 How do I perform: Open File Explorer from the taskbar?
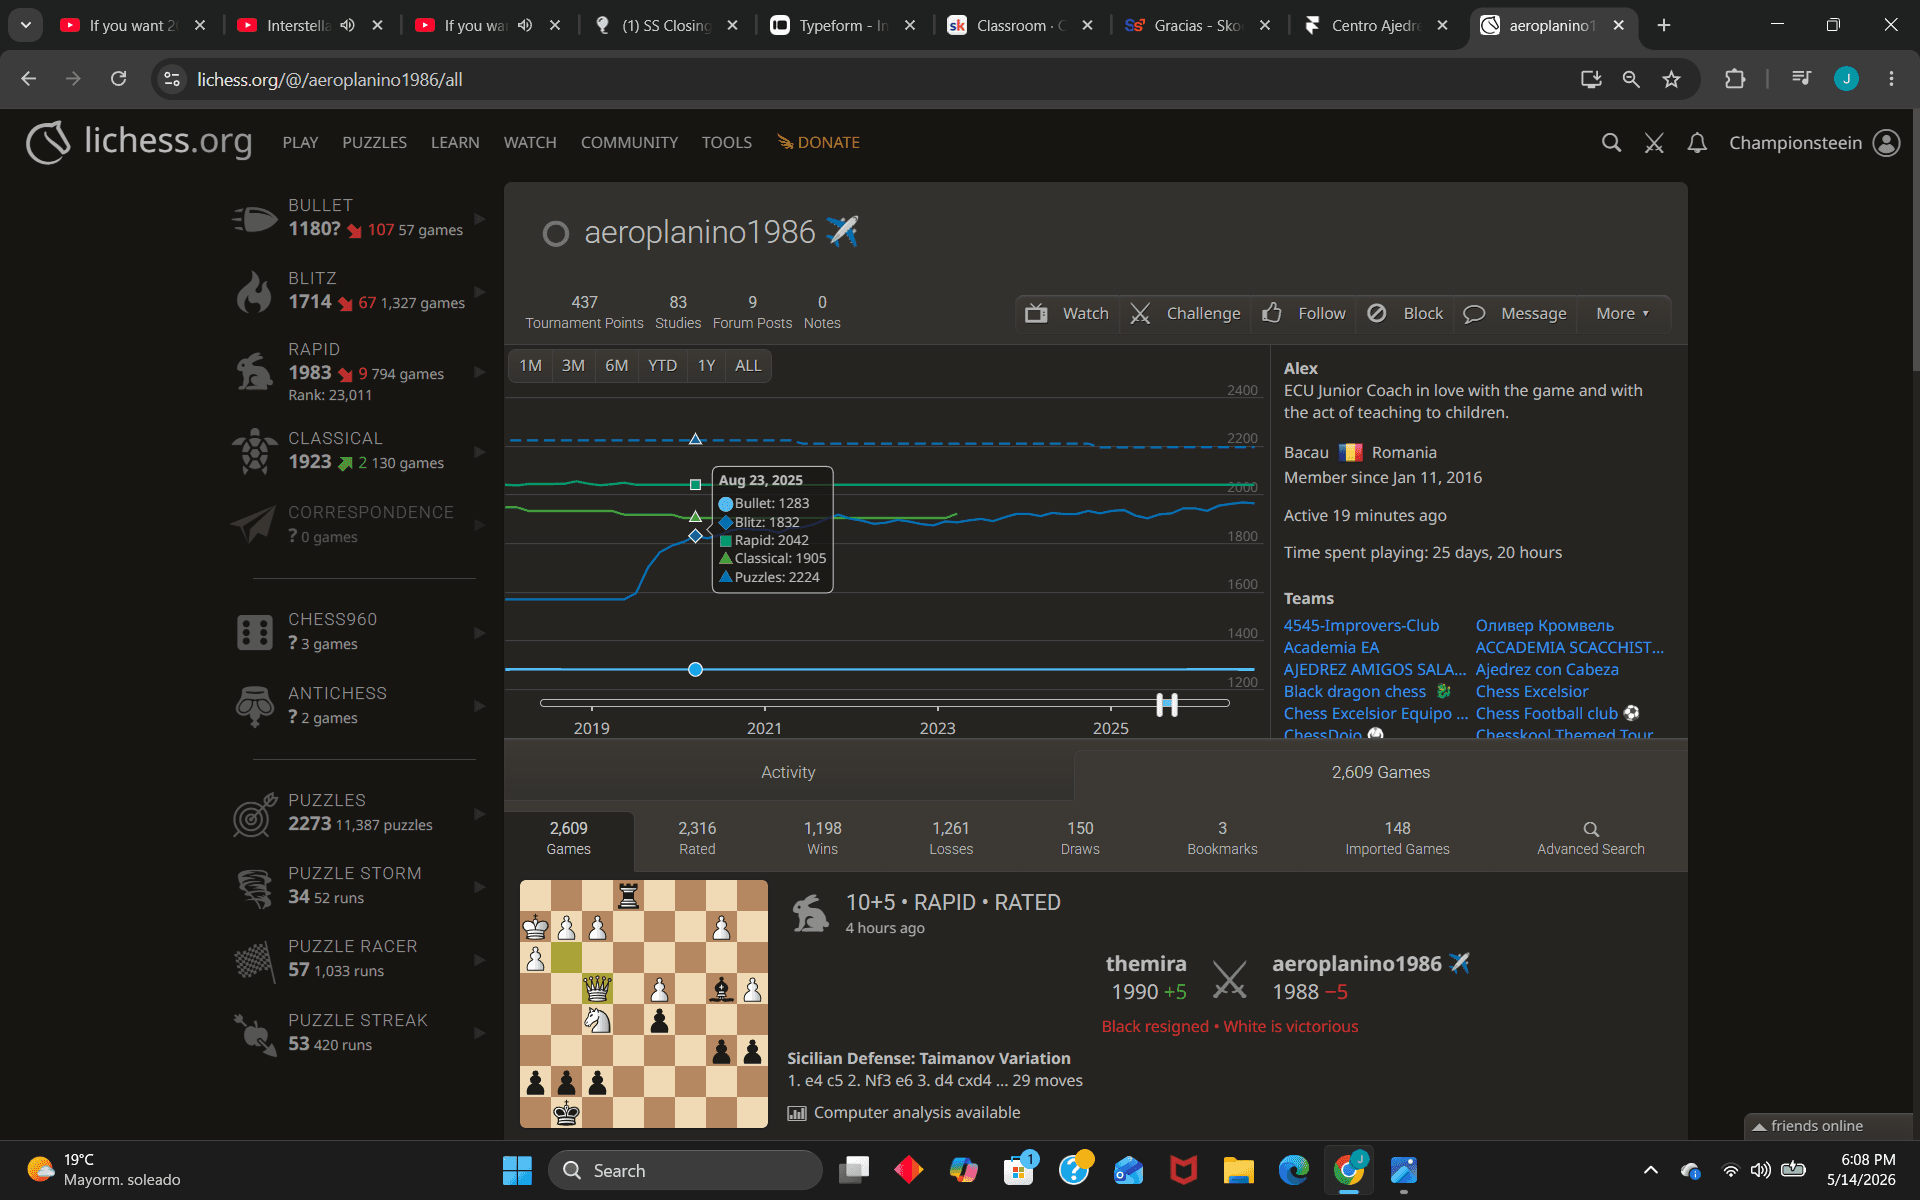(1238, 1170)
